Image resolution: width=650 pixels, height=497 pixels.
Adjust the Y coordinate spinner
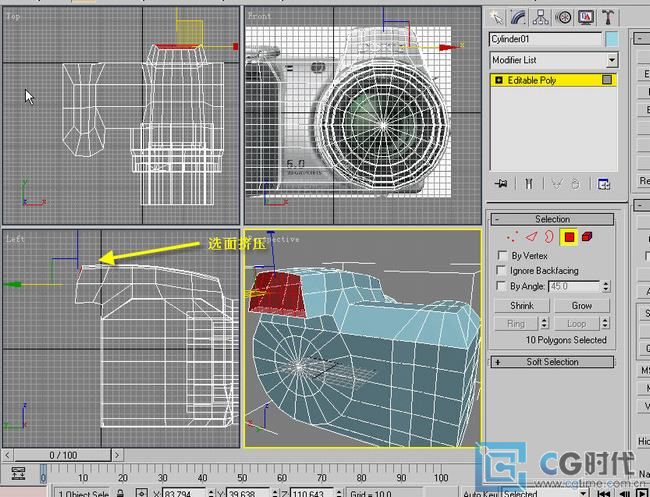pyautogui.click(x=275, y=493)
